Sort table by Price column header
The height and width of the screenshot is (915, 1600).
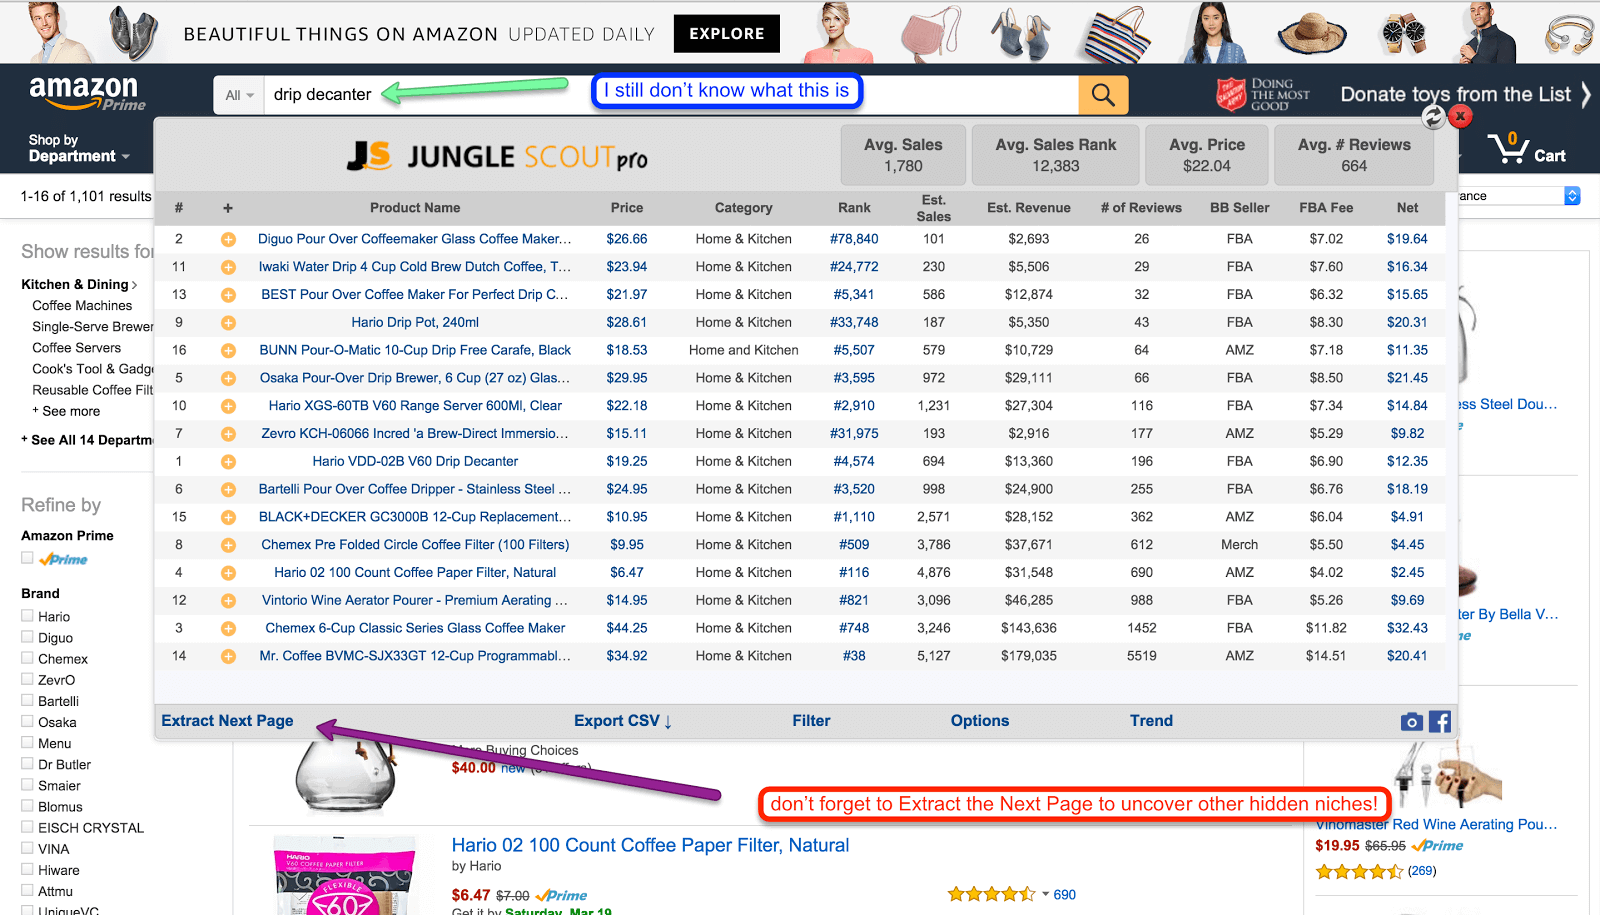click(627, 208)
